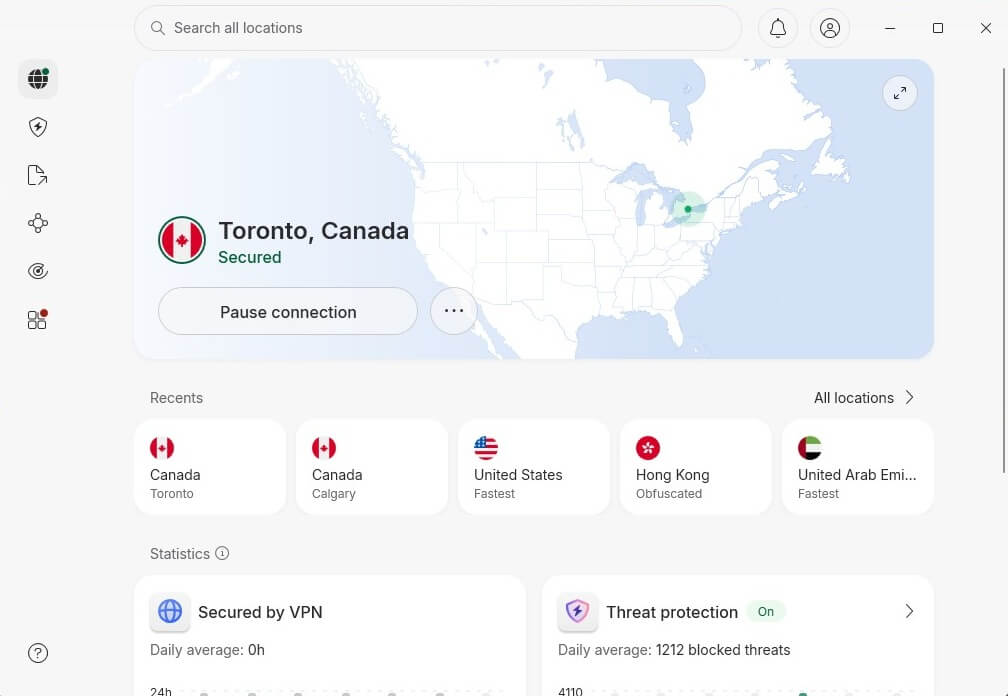Click the search magnifier icon
Viewport: 1008px width, 696px height.
(158, 28)
